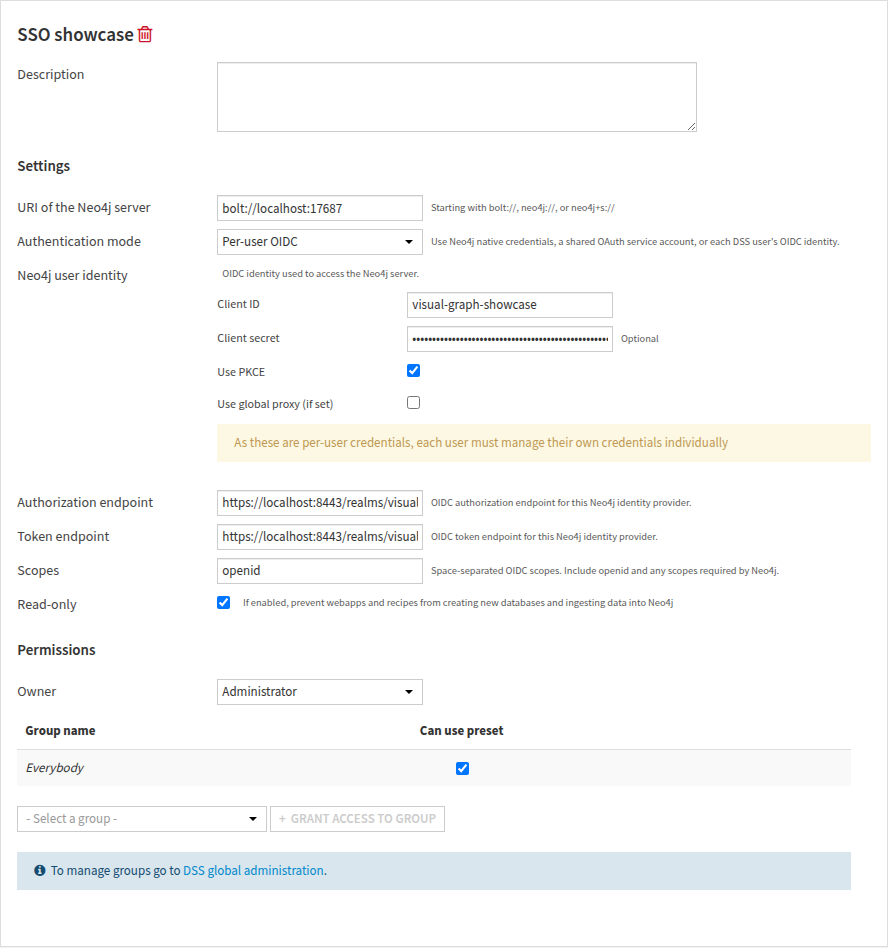
Task: Toggle the Use PKCE checkbox
Action: 413,371
